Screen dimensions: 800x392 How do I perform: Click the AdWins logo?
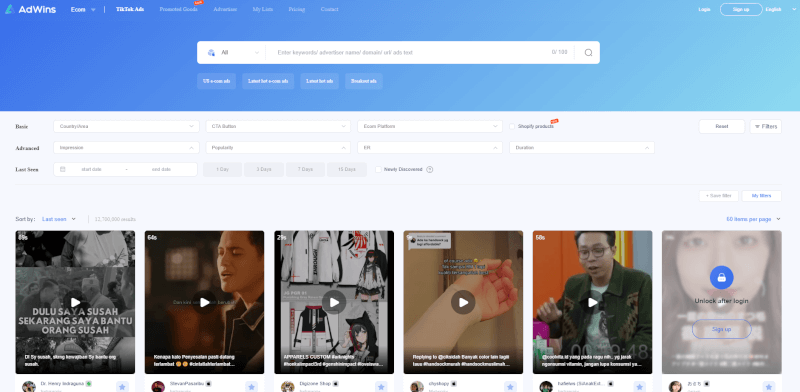(x=31, y=9)
